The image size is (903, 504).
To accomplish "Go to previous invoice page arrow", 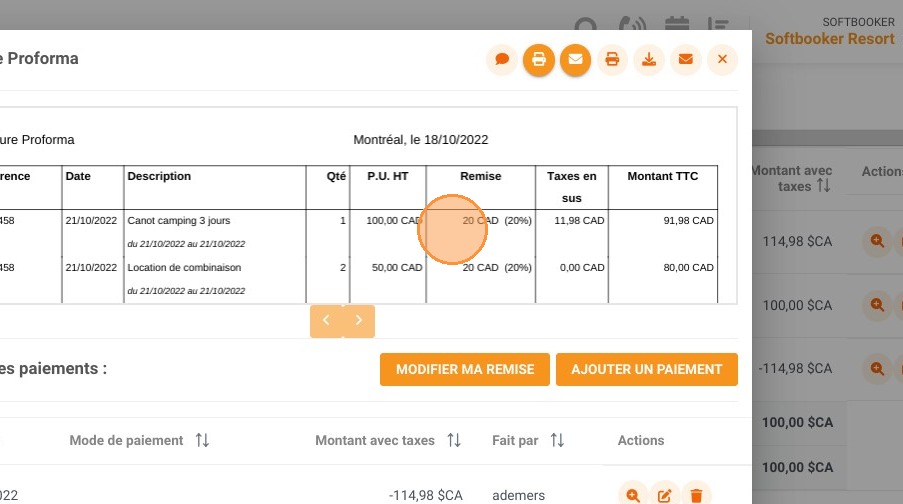I will [x=326, y=321].
